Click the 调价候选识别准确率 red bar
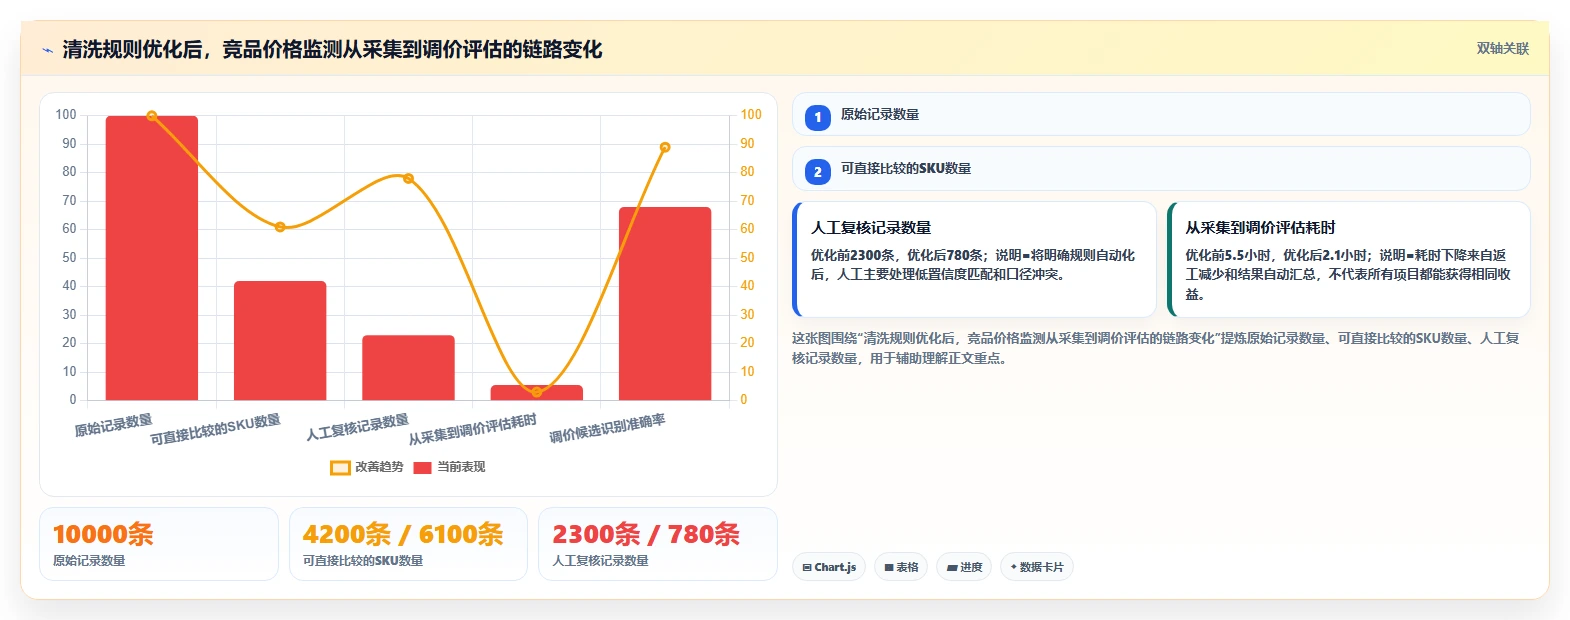Screen dimensions: 1570x620 [x=665, y=304]
